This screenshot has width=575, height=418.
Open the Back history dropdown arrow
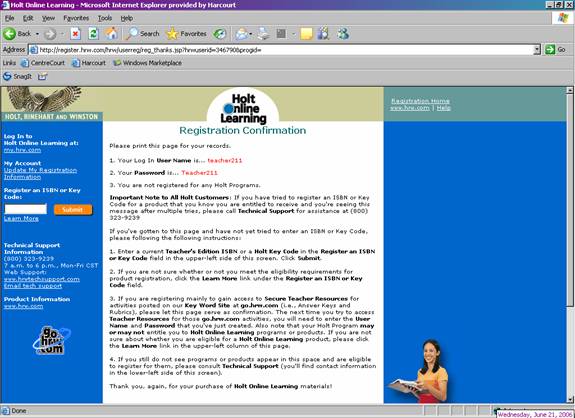click(x=37, y=34)
